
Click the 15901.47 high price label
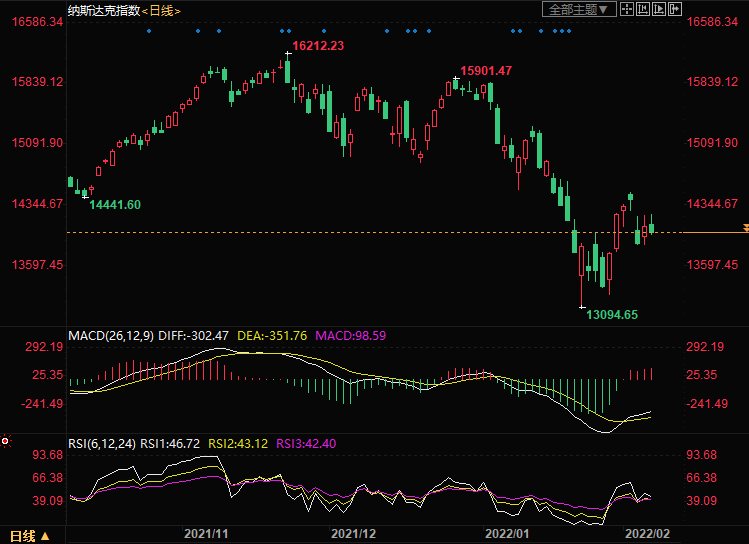coord(485,71)
